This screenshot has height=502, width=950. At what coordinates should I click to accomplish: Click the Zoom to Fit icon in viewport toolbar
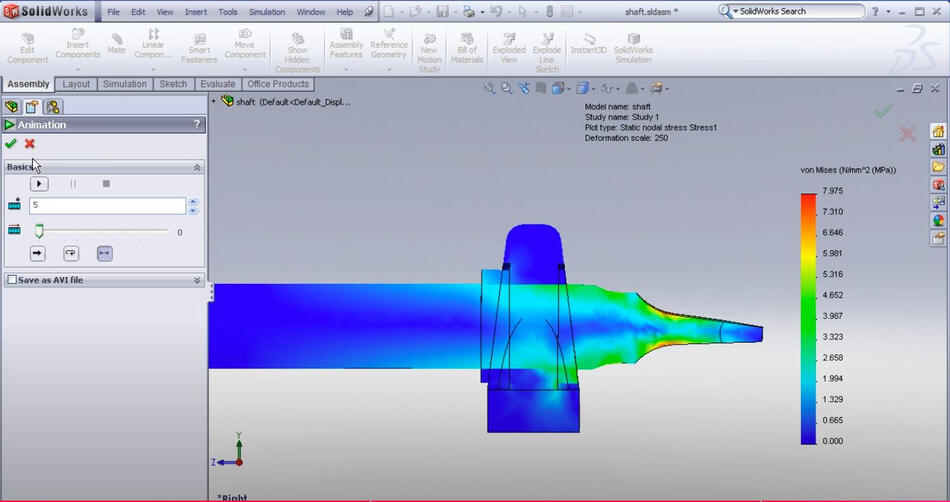click(x=489, y=88)
